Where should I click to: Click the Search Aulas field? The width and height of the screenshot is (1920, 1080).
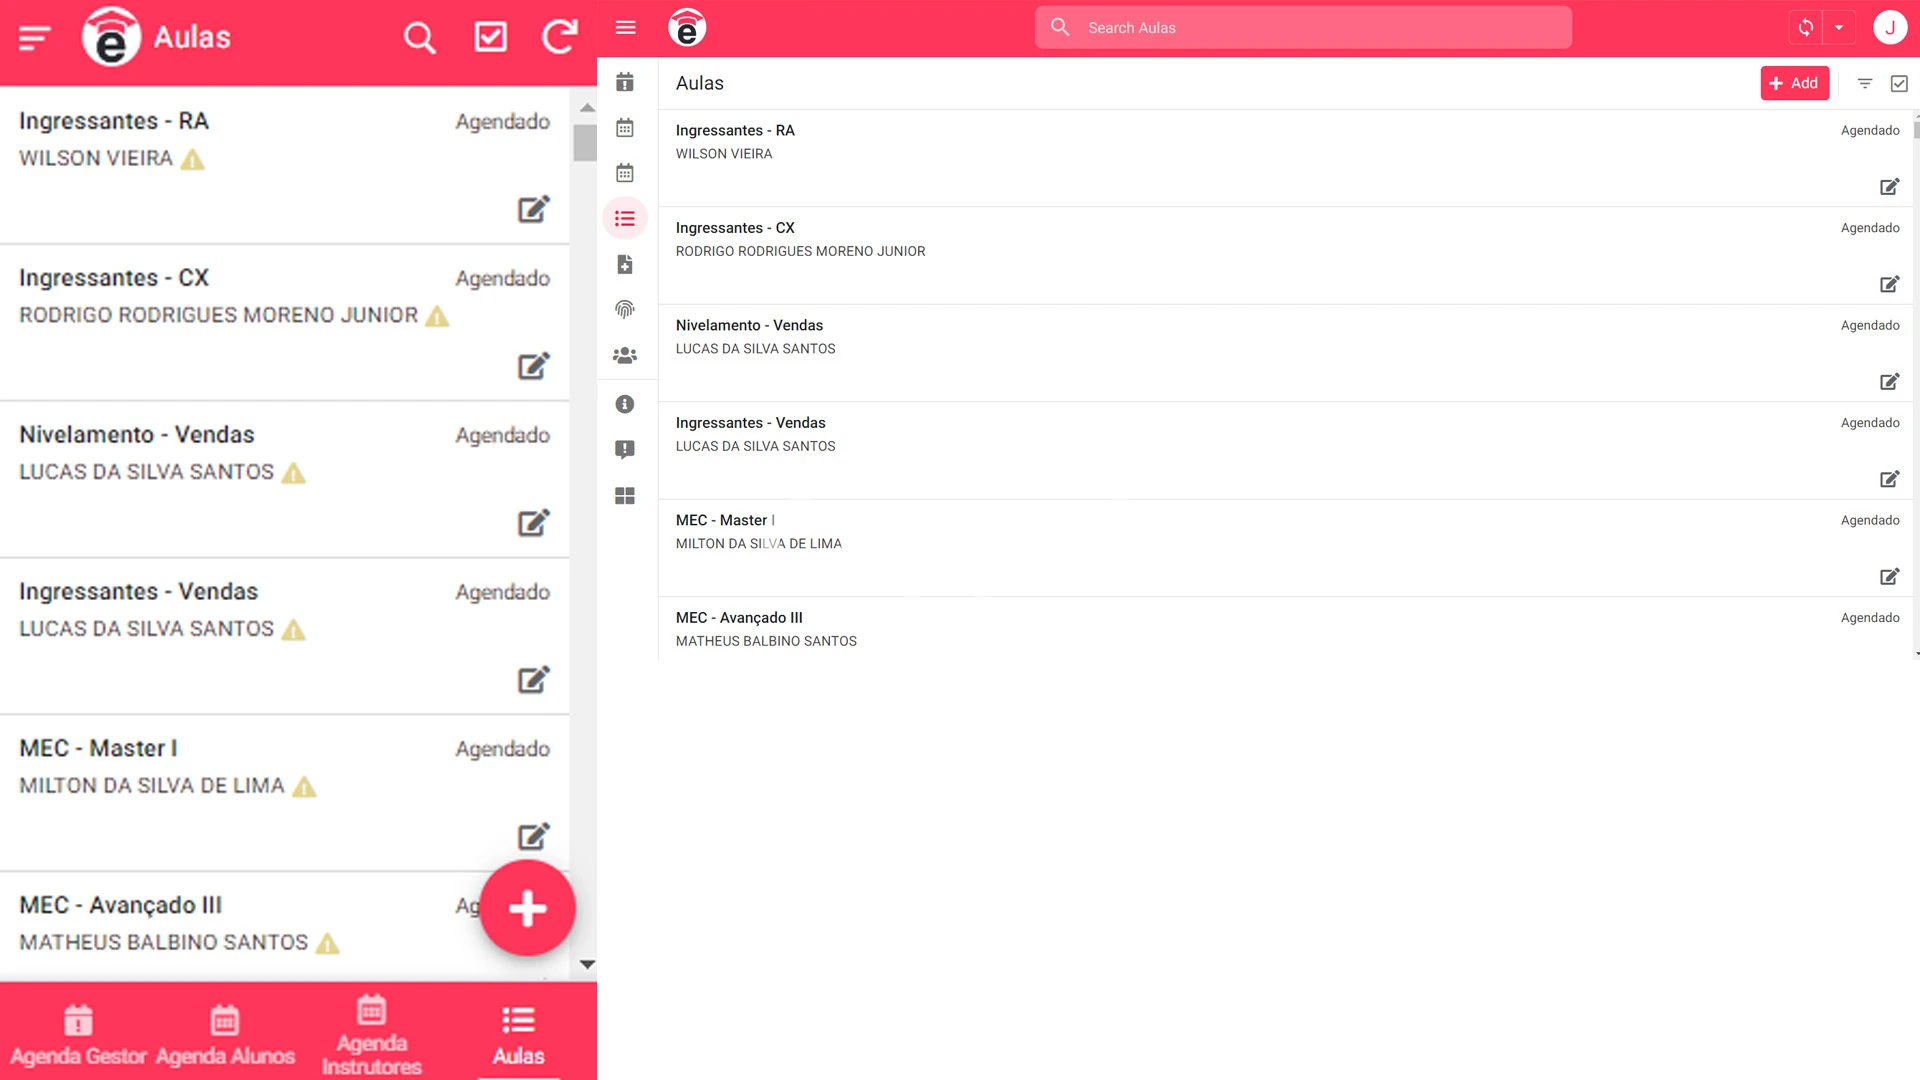[1303, 28]
